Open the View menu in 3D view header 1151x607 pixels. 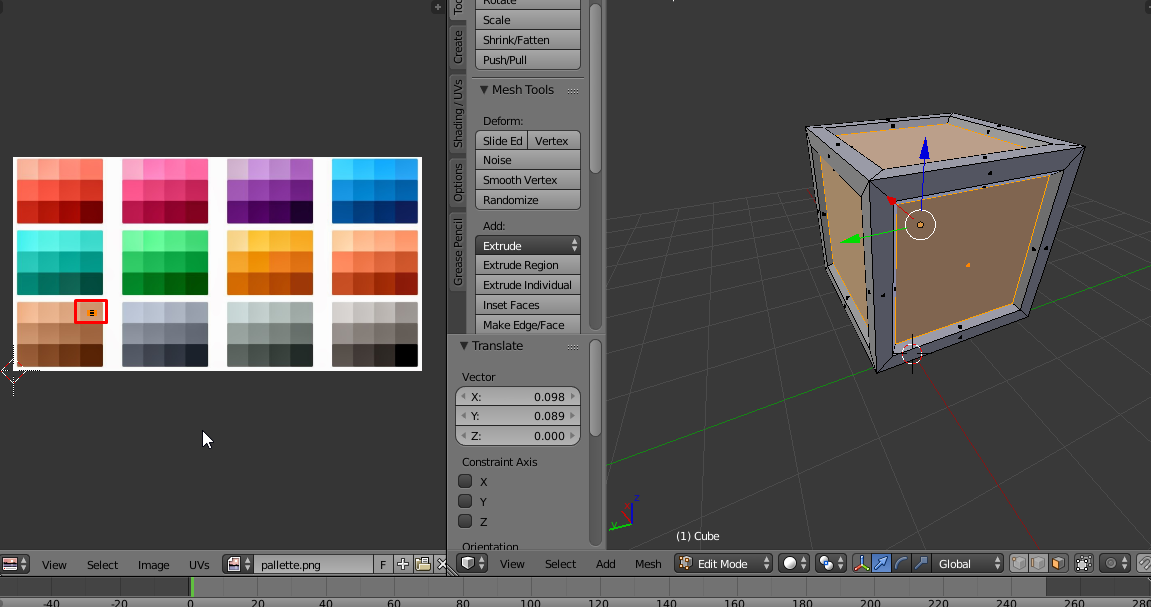512,564
